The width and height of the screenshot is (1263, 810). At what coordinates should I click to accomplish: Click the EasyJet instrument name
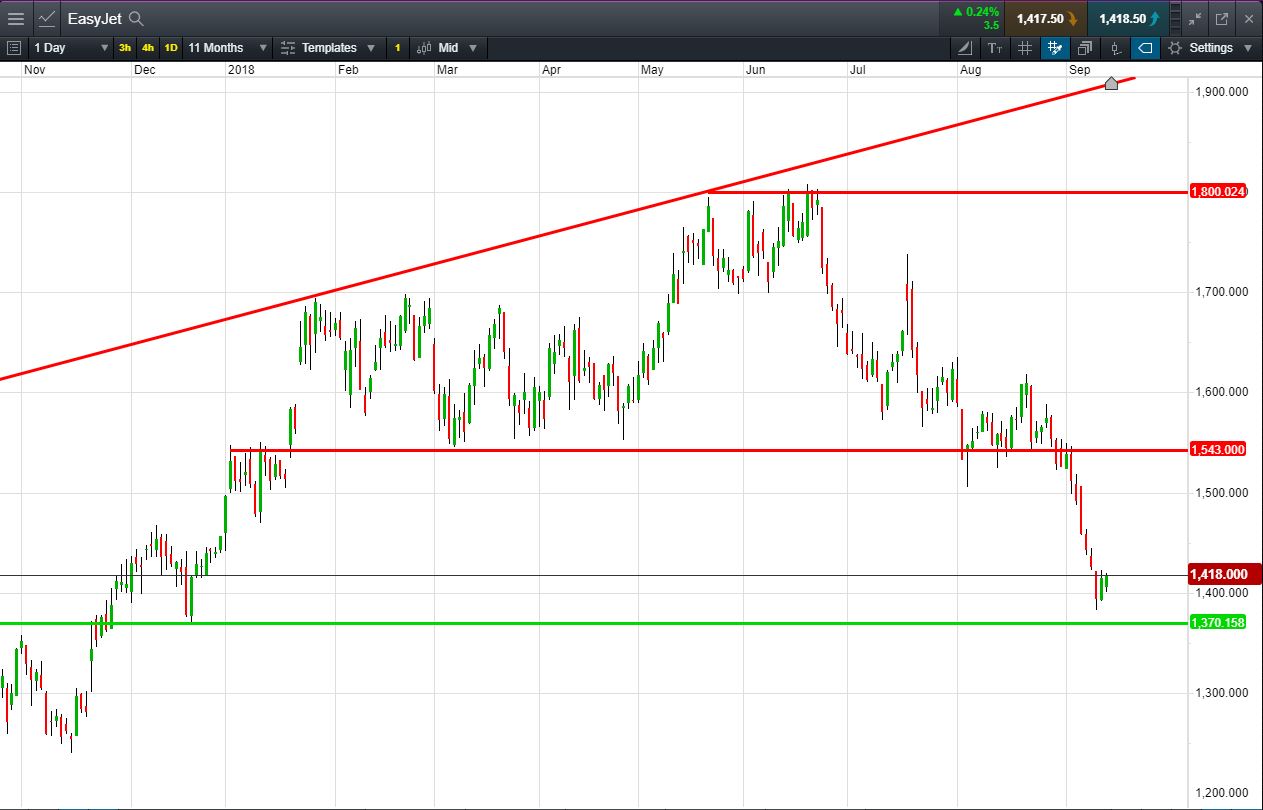click(x=96, y=18)
